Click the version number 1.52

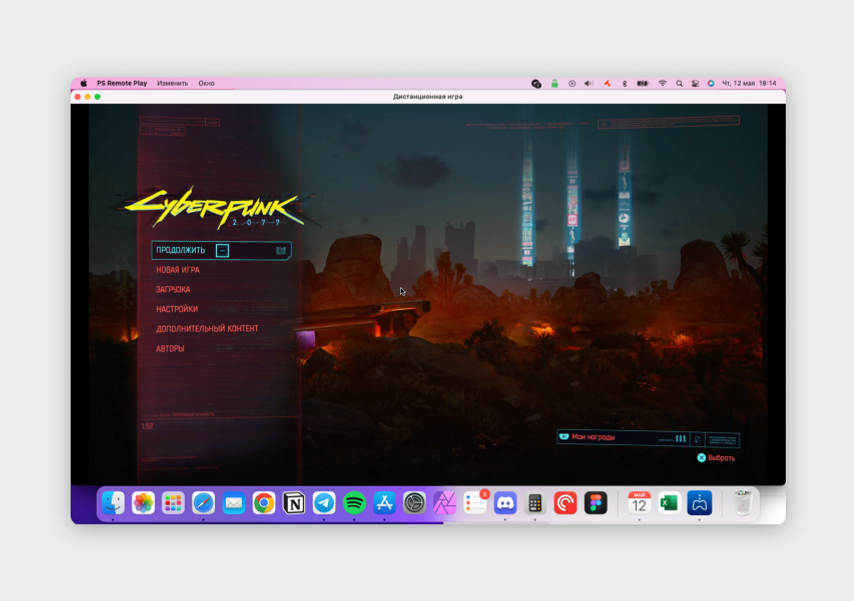[147, 426]
